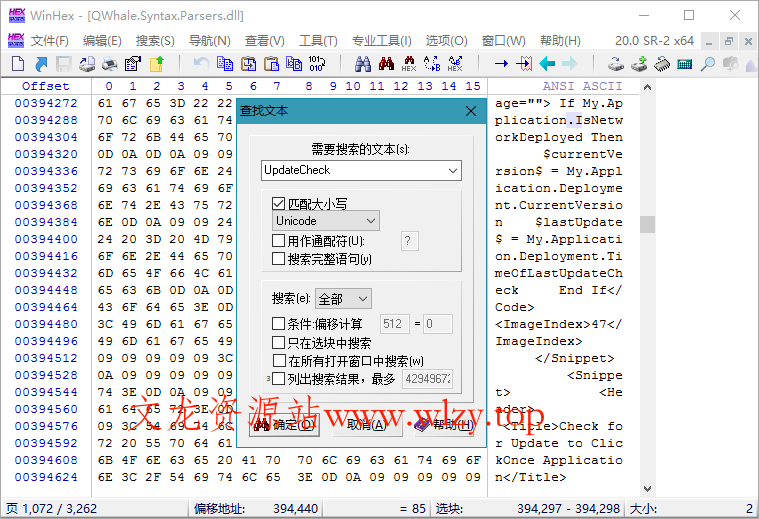Click the Print toolbar icon

pyautogui.click(x=110, y=63)
